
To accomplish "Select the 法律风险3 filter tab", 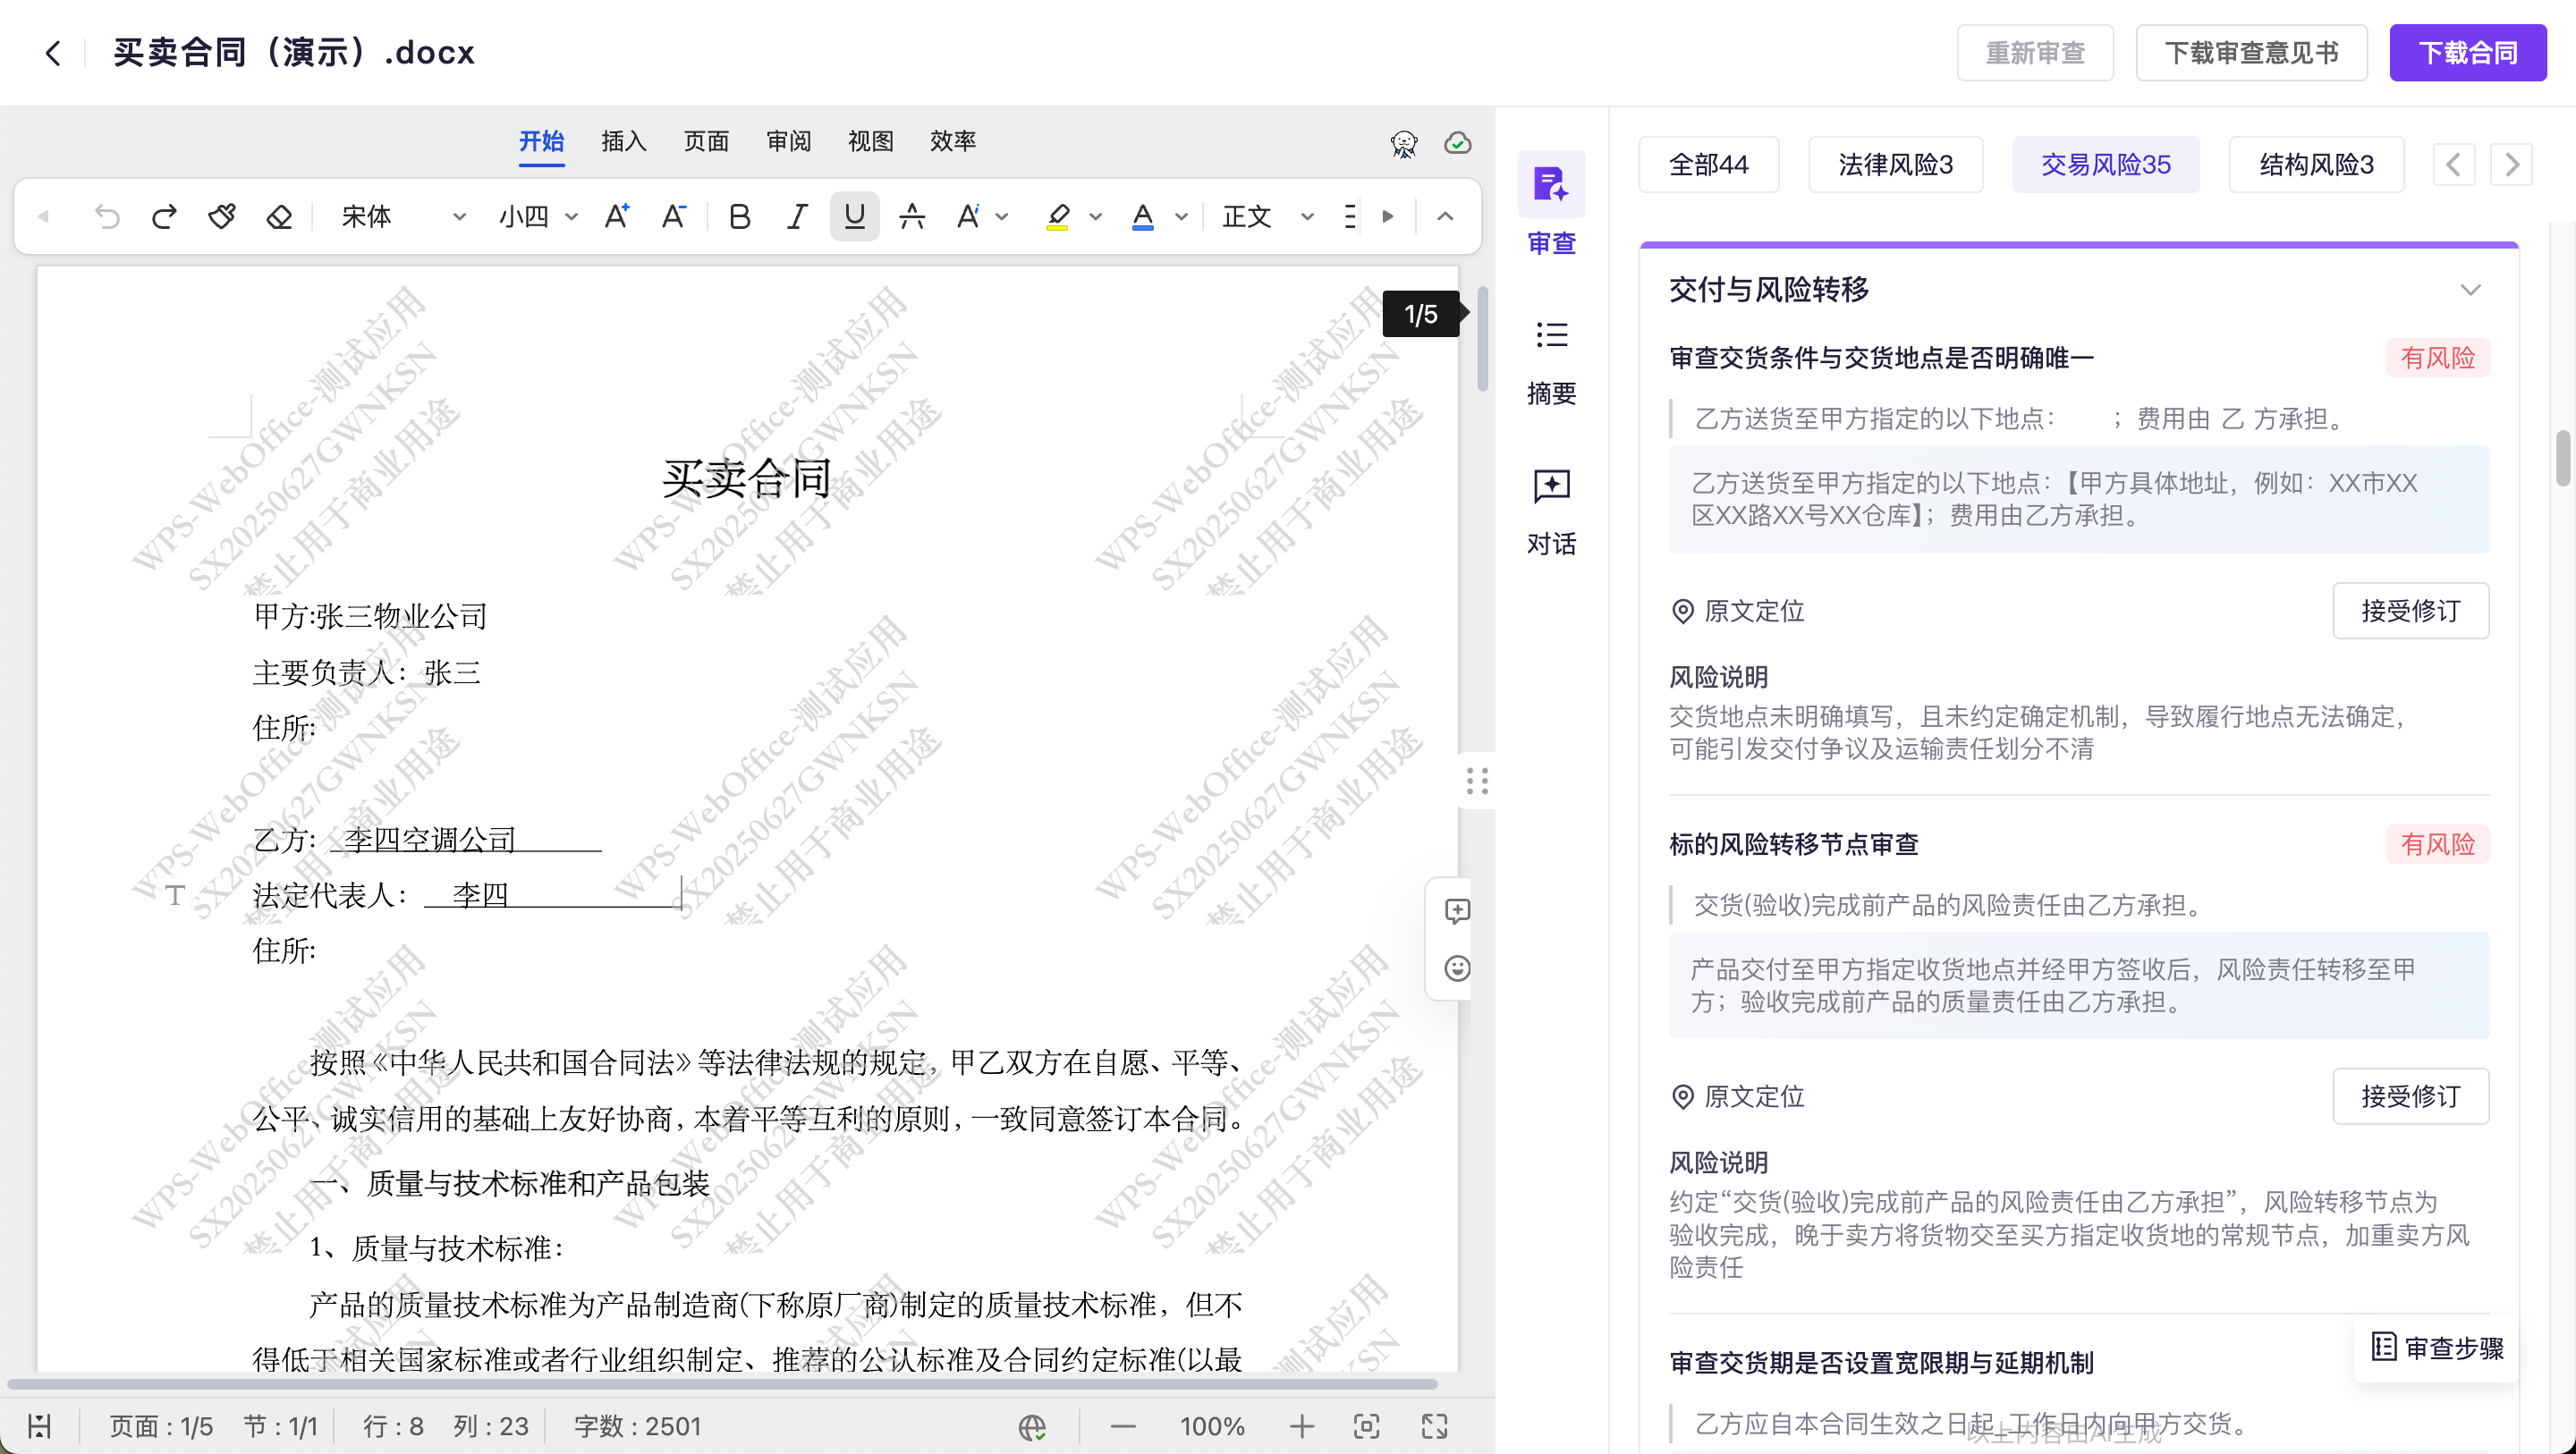I will point(1895,165).
